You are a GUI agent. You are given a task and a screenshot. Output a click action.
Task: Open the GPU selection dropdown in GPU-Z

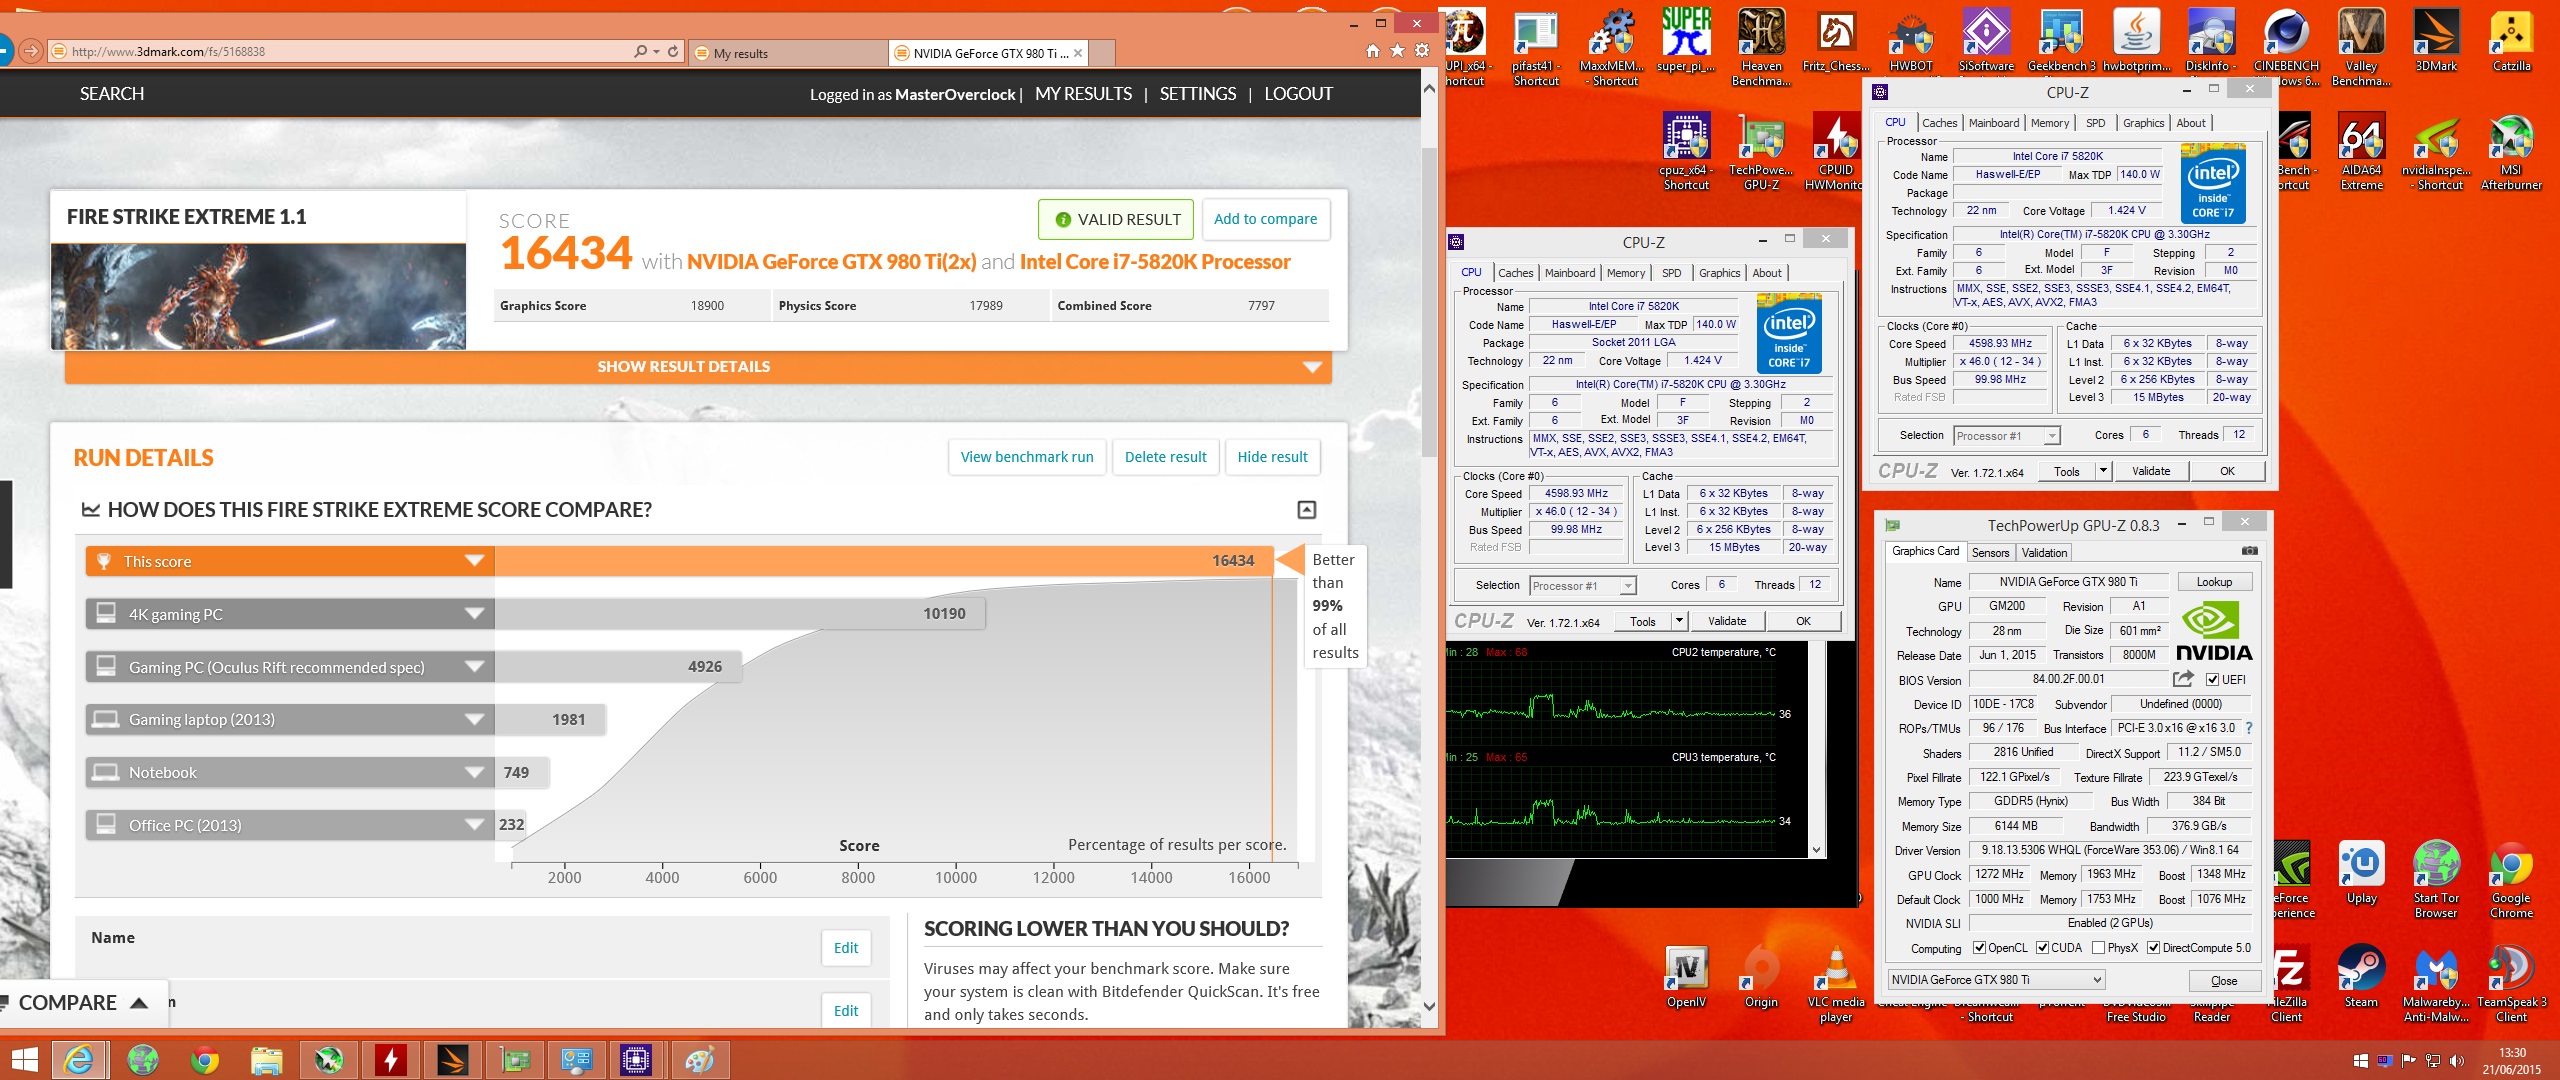tap(1996, 980)
